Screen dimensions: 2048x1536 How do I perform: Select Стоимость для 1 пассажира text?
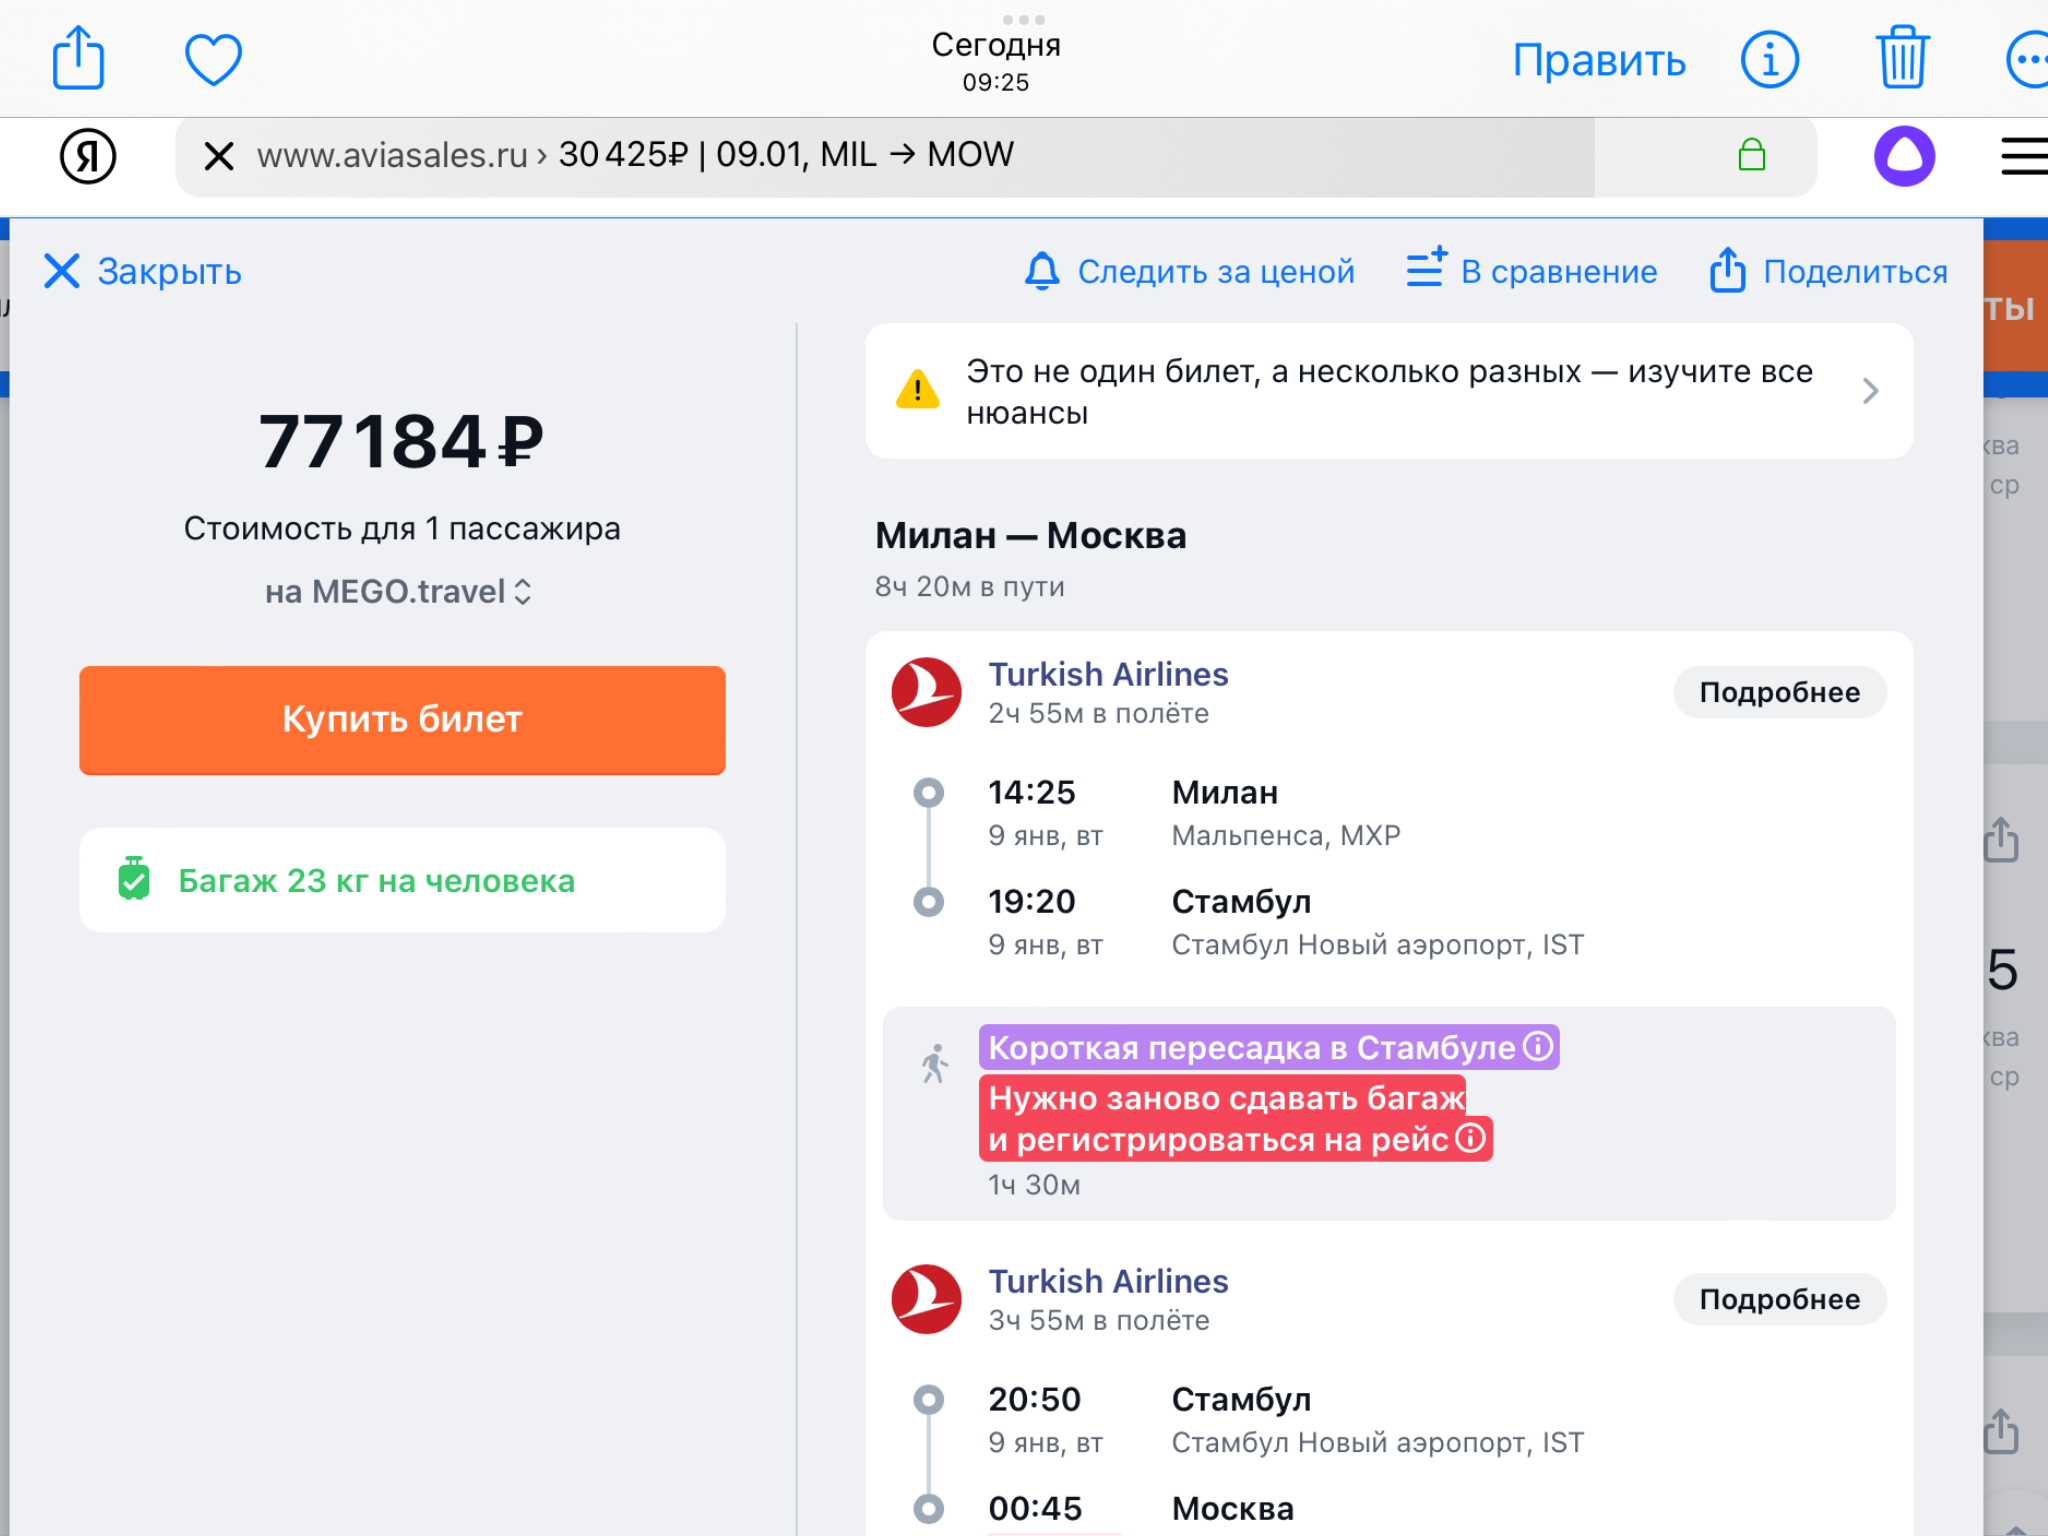402,528
